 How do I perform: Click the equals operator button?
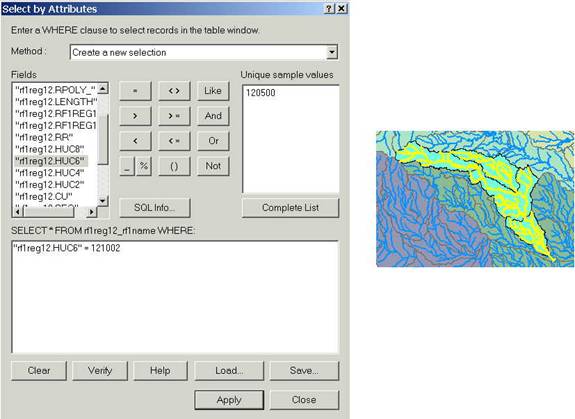pyautogui.click(x=135, y=91)
